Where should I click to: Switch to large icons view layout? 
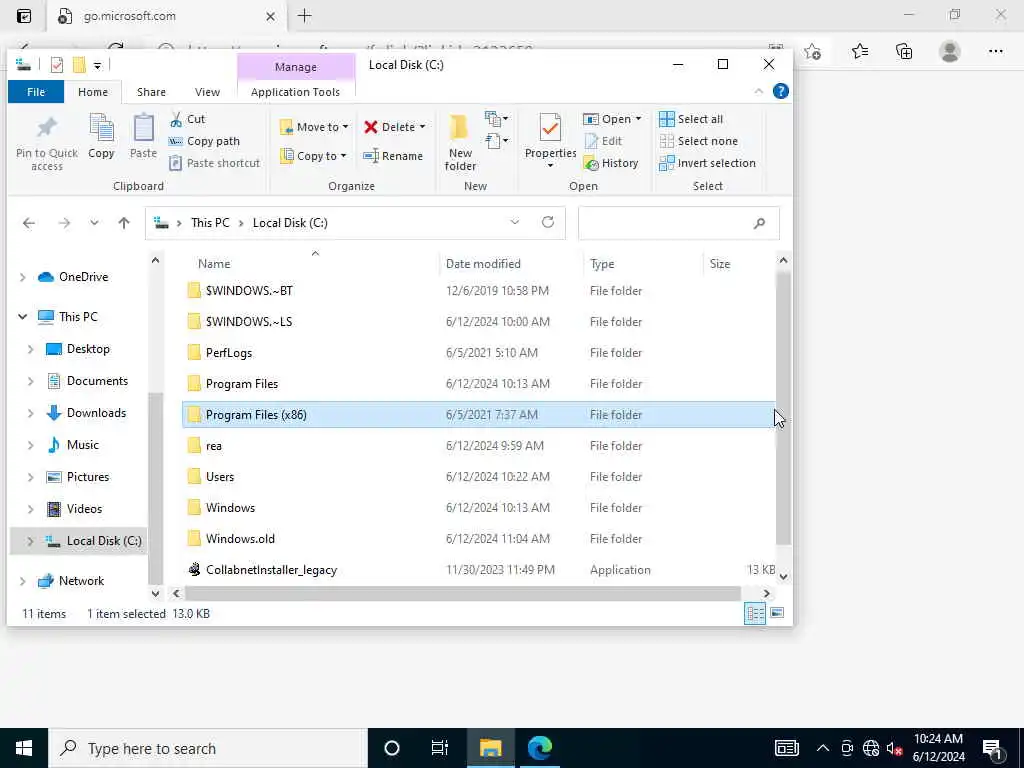tap(777, 613)
